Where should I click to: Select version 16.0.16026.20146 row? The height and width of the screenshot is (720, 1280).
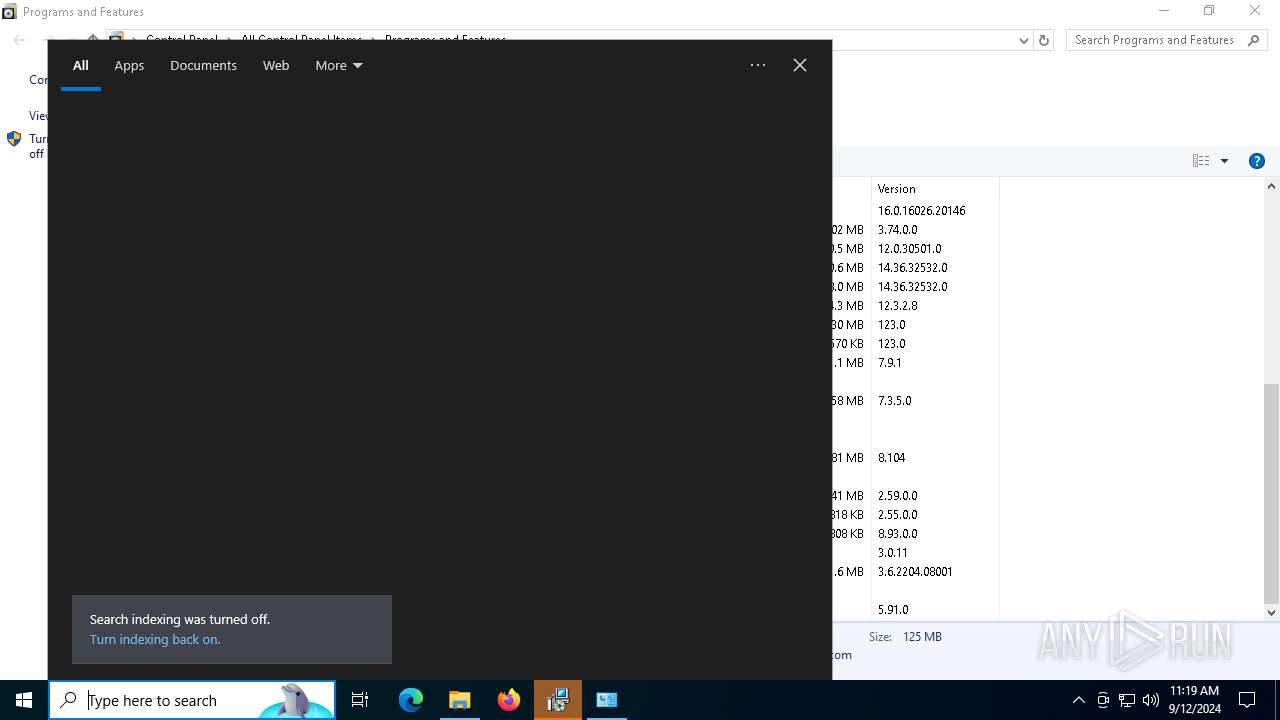coord(921,211)
